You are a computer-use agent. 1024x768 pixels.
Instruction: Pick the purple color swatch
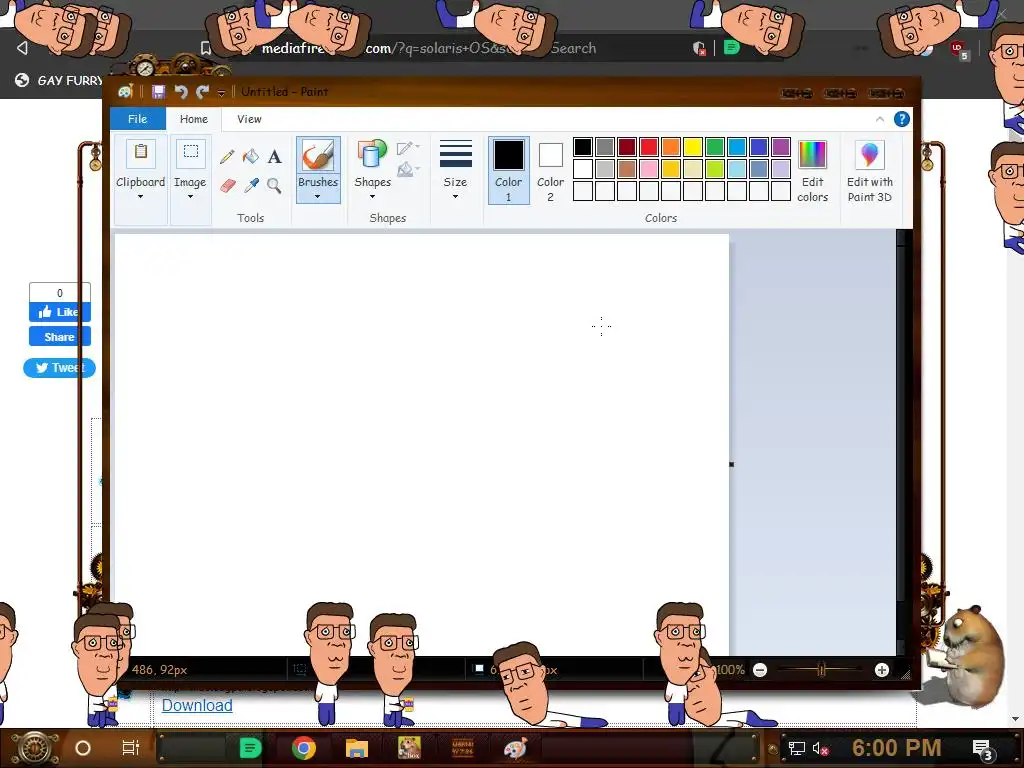781,147
